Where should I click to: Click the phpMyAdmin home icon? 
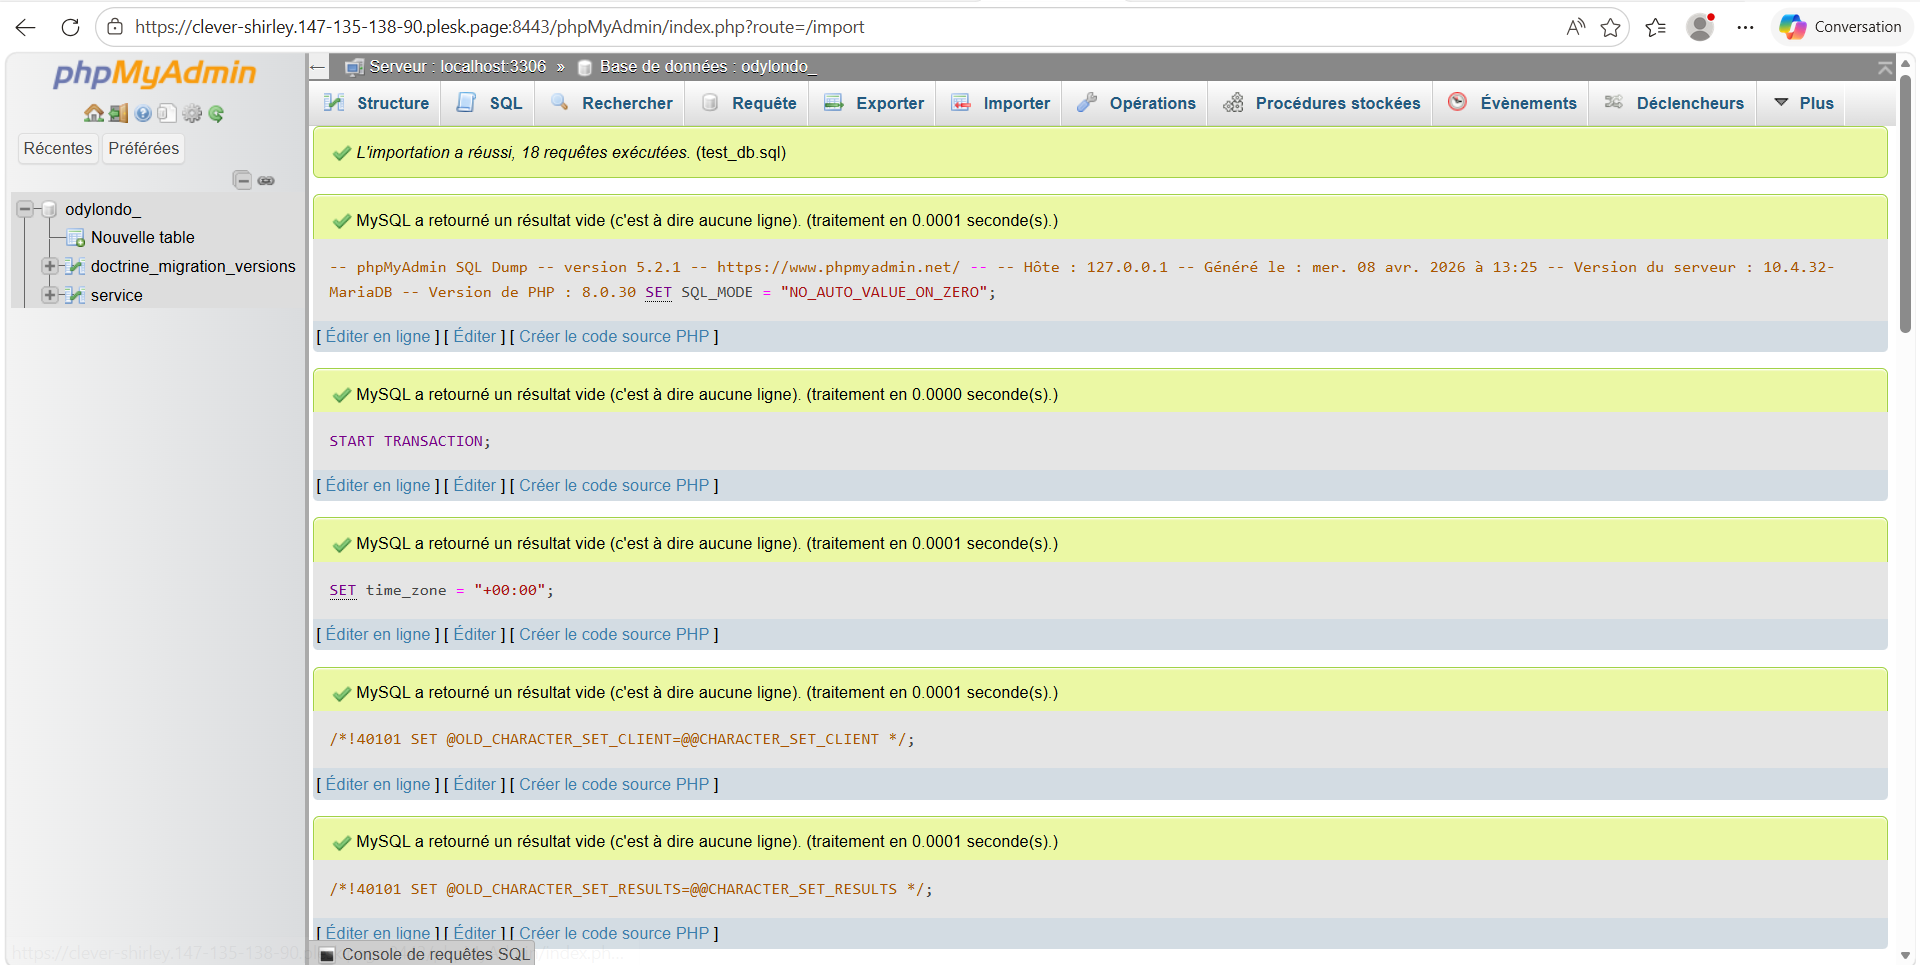pos(94,113)
